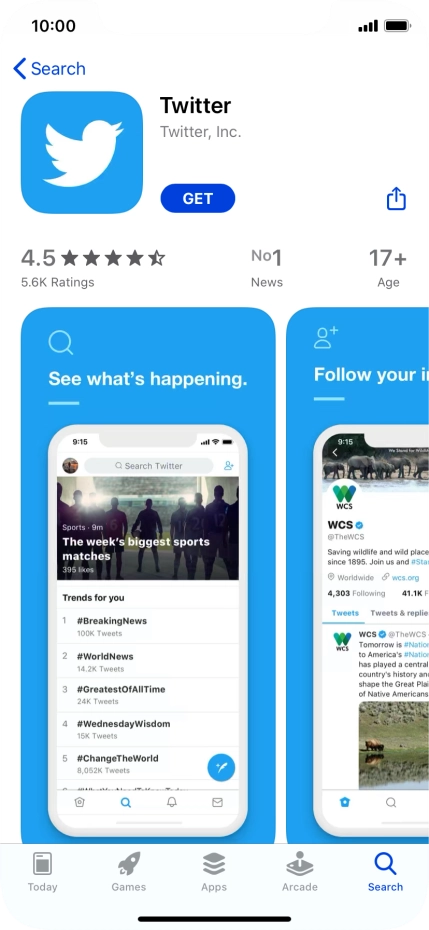
Task: Tap the add-person icon above "Follow your"
Action: coord(326,337)
